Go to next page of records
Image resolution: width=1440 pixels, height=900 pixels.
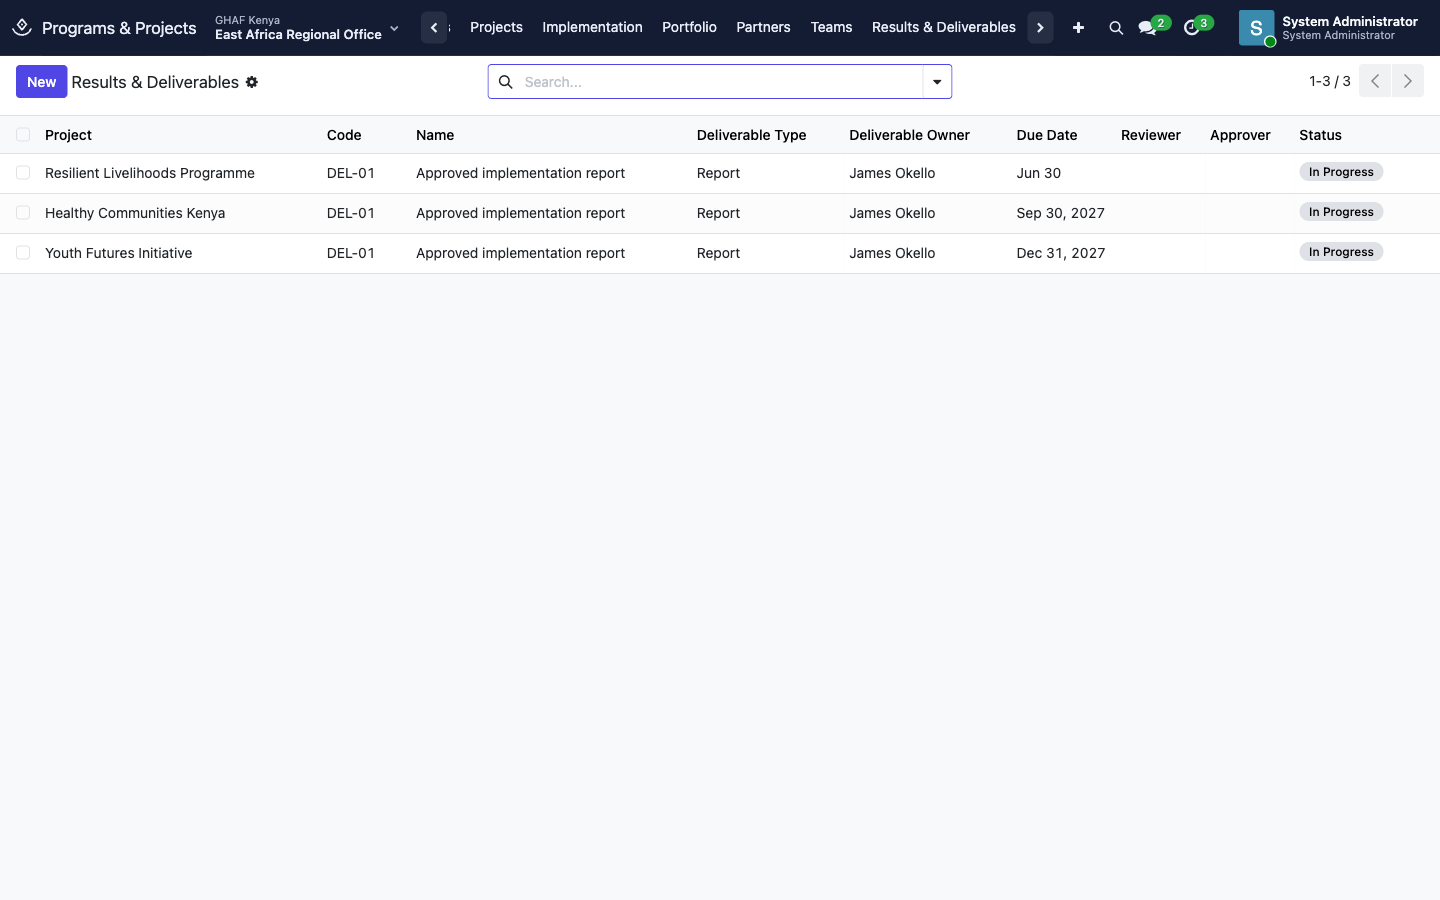1408,81
